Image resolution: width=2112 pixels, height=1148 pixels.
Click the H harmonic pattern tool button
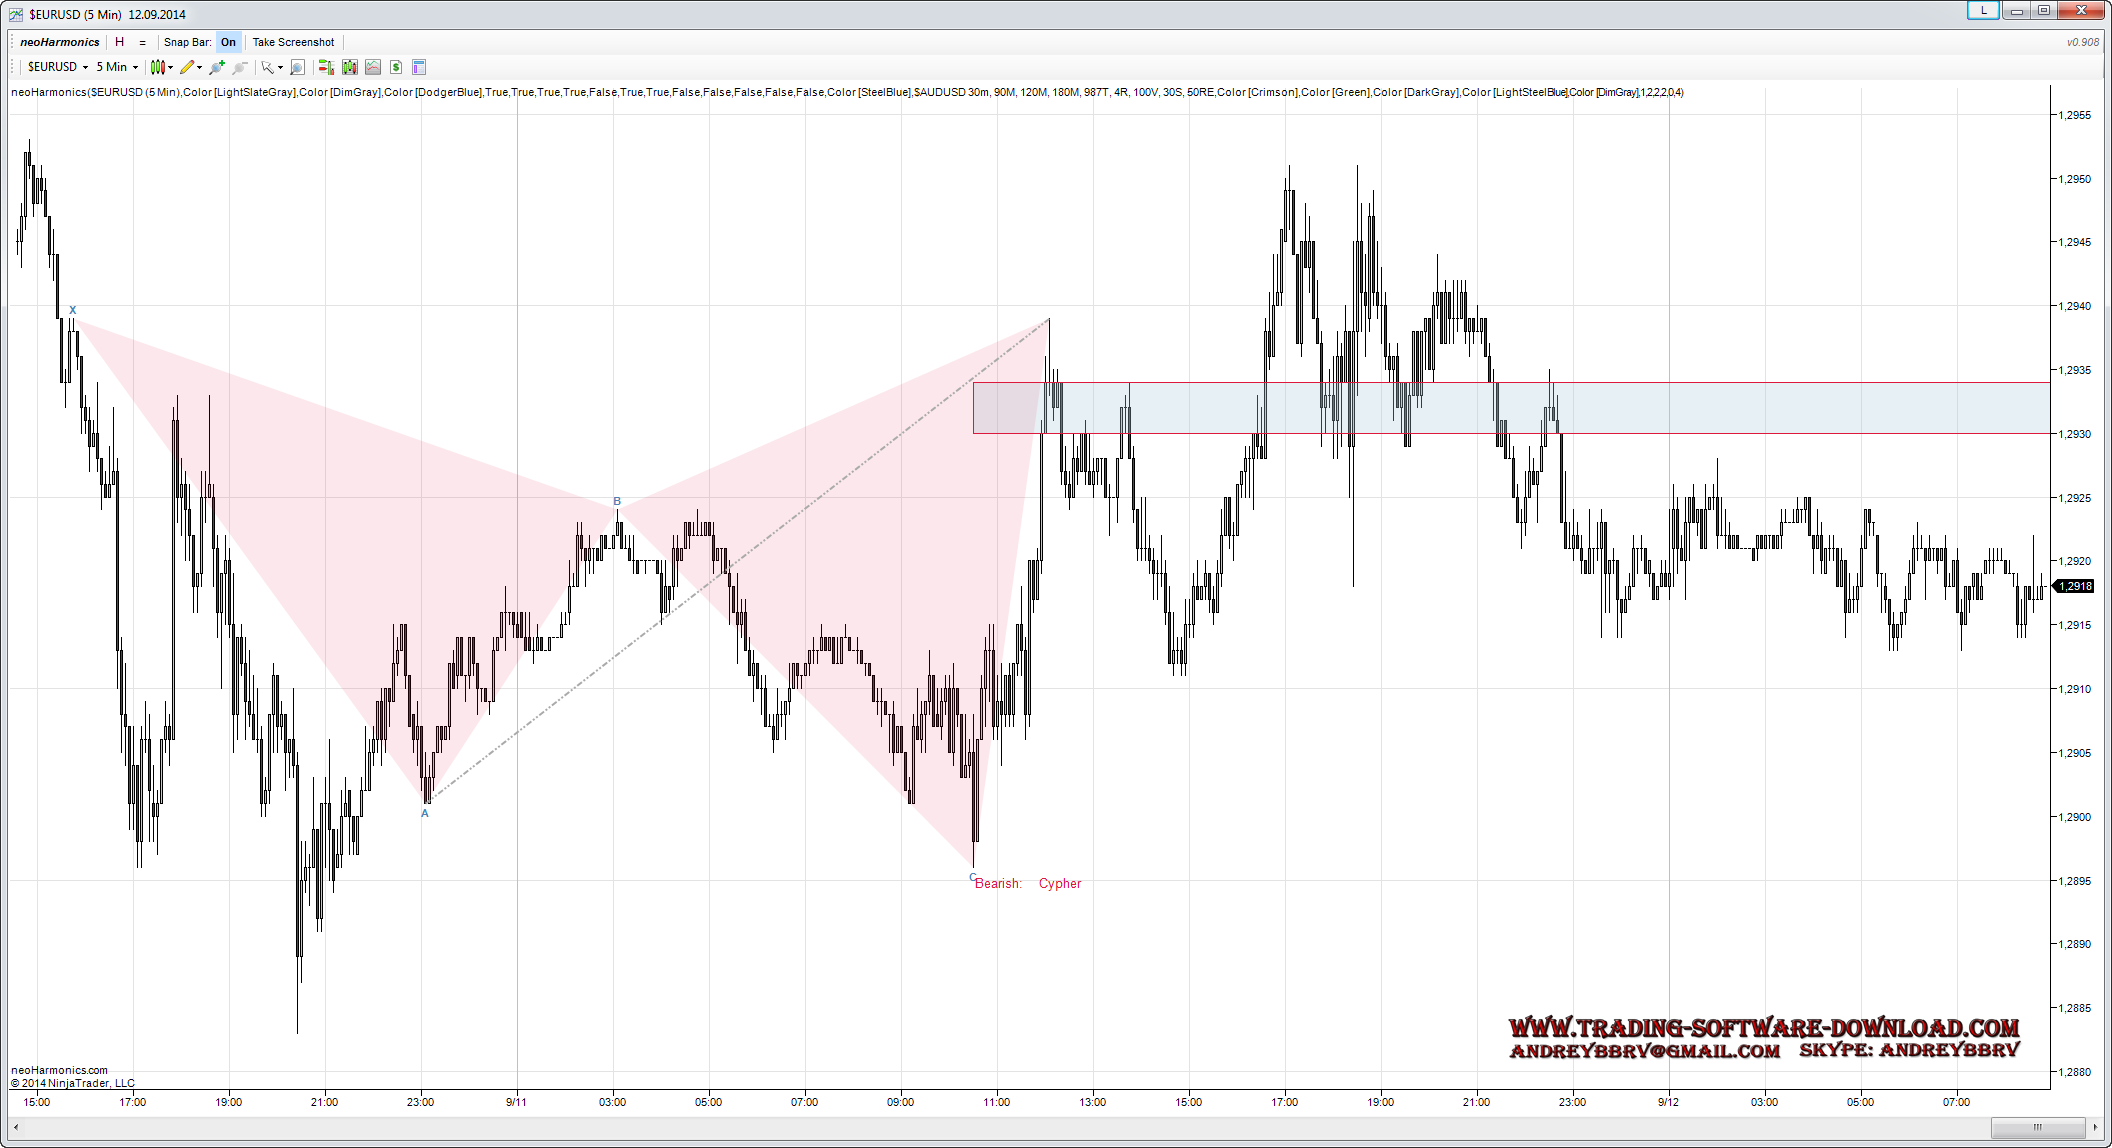[119, 42]
